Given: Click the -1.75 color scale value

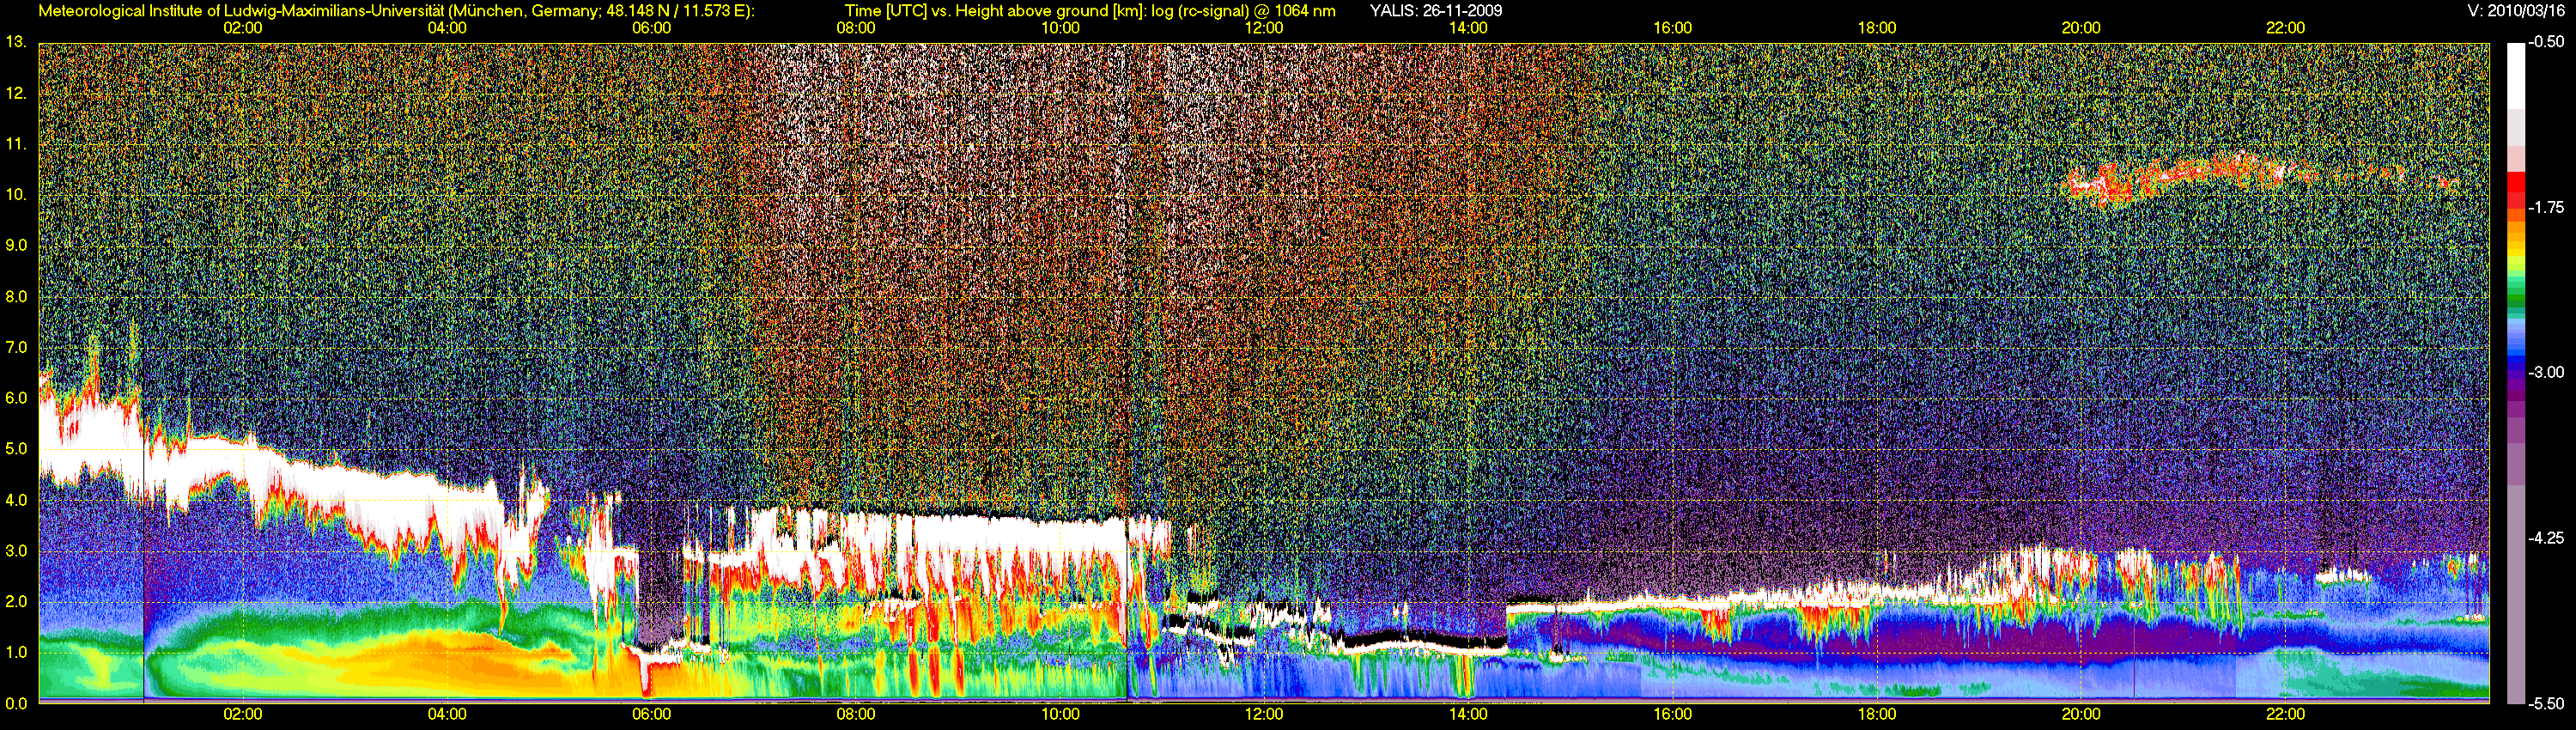Looking at the screenshot, I should pos(2546,207).
